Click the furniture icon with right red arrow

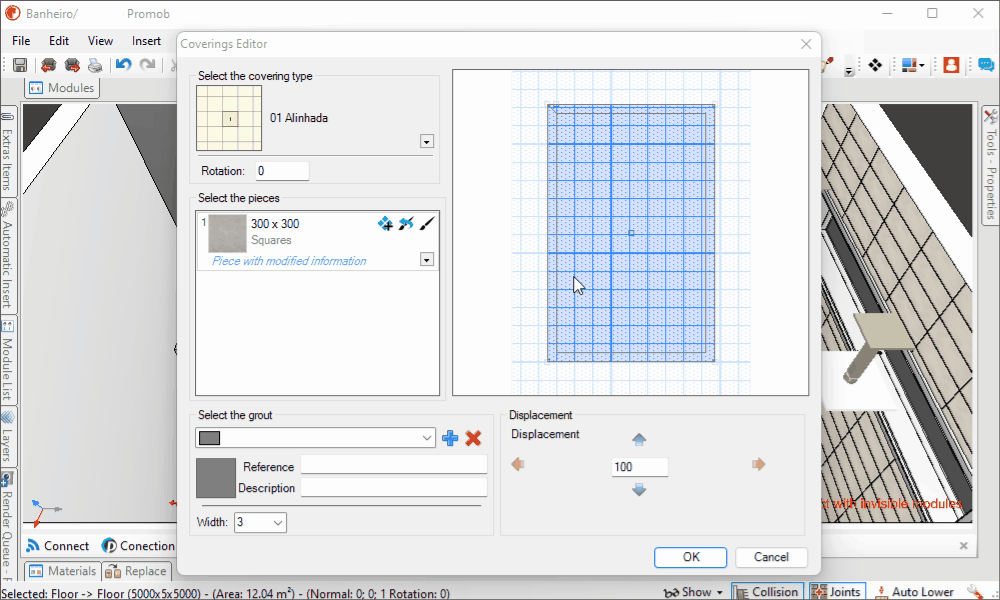[72, 65]
